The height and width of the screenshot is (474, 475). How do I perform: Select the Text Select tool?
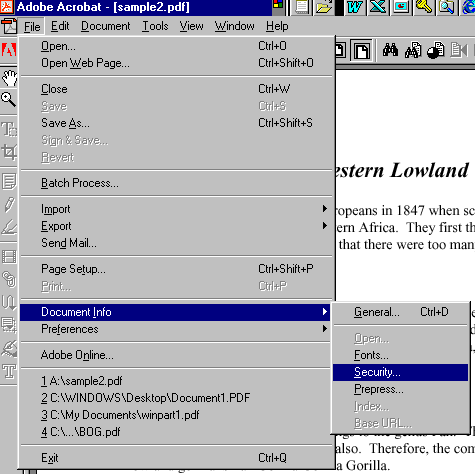pyautogui.click(x=9, y=129)
